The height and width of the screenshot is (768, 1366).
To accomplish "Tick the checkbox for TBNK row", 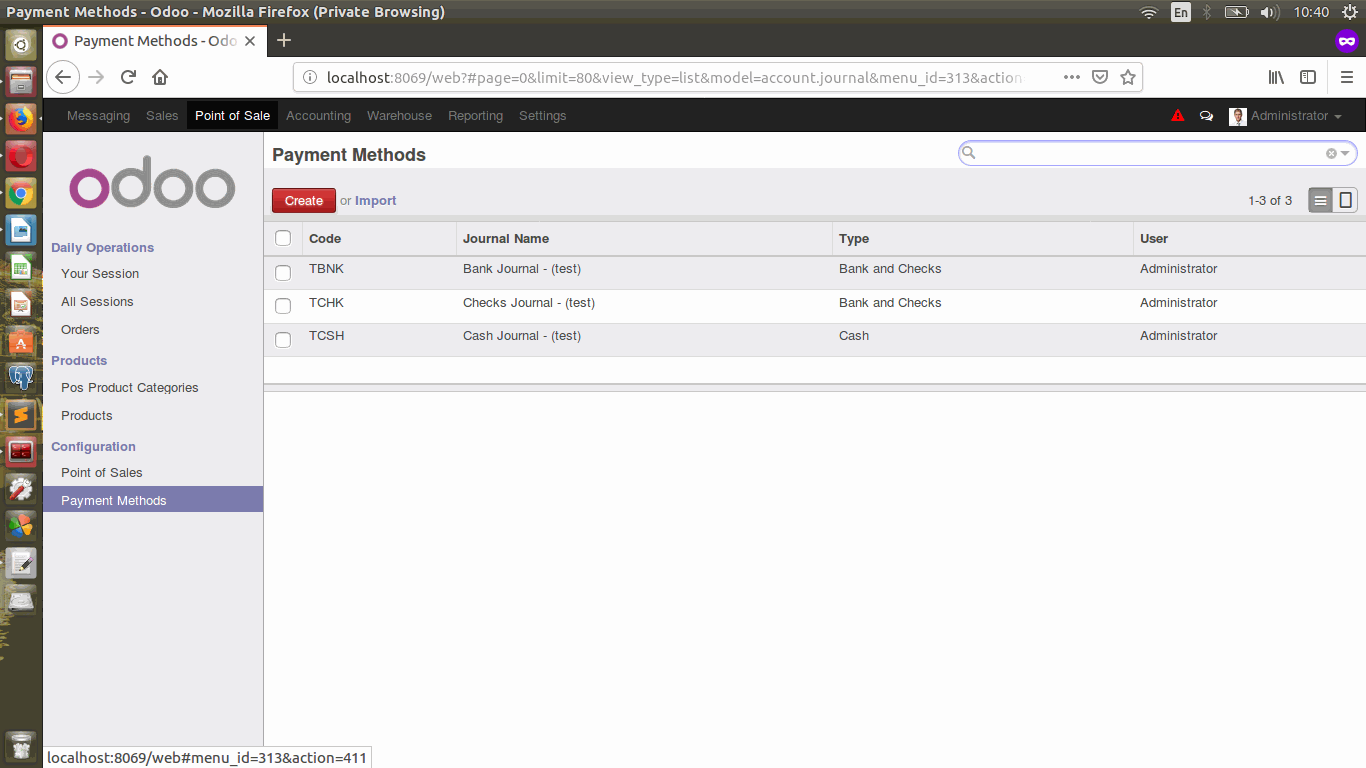I will [x=283, y=272].
